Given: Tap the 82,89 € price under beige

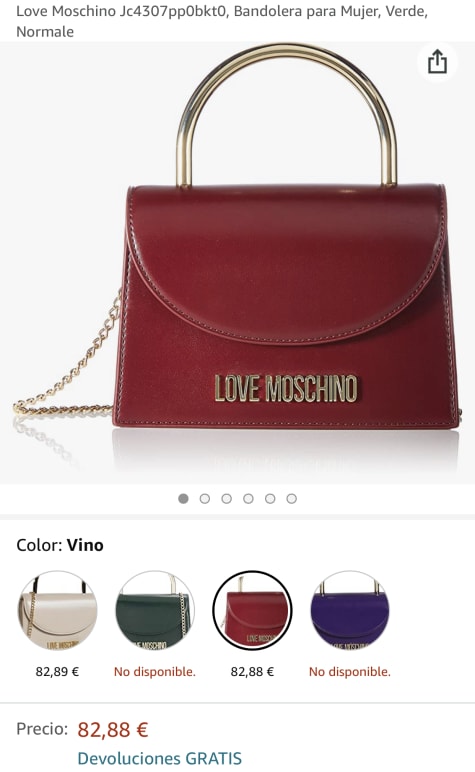Looking at the screenshot, I should pyautogui.click(x=57, y=672).
